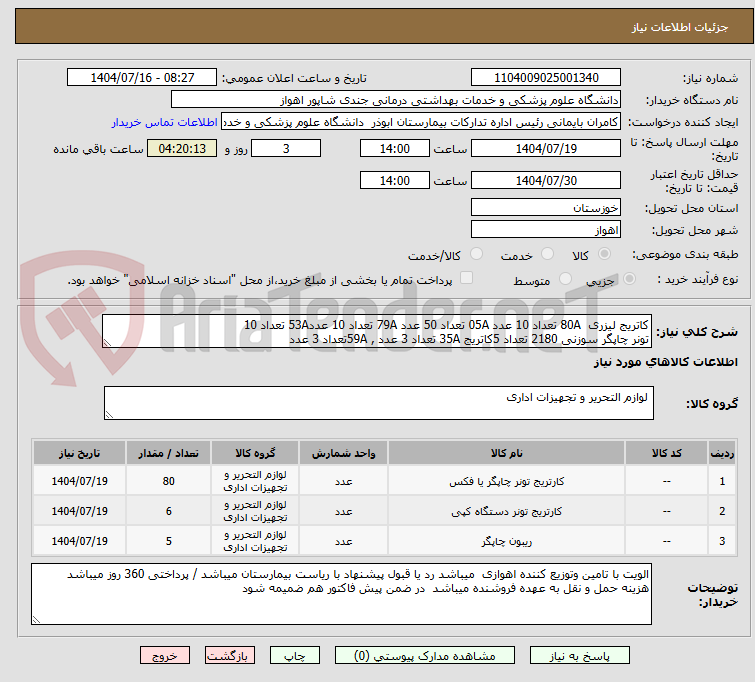Open اطلاعات تماس خریدار link

165,122
